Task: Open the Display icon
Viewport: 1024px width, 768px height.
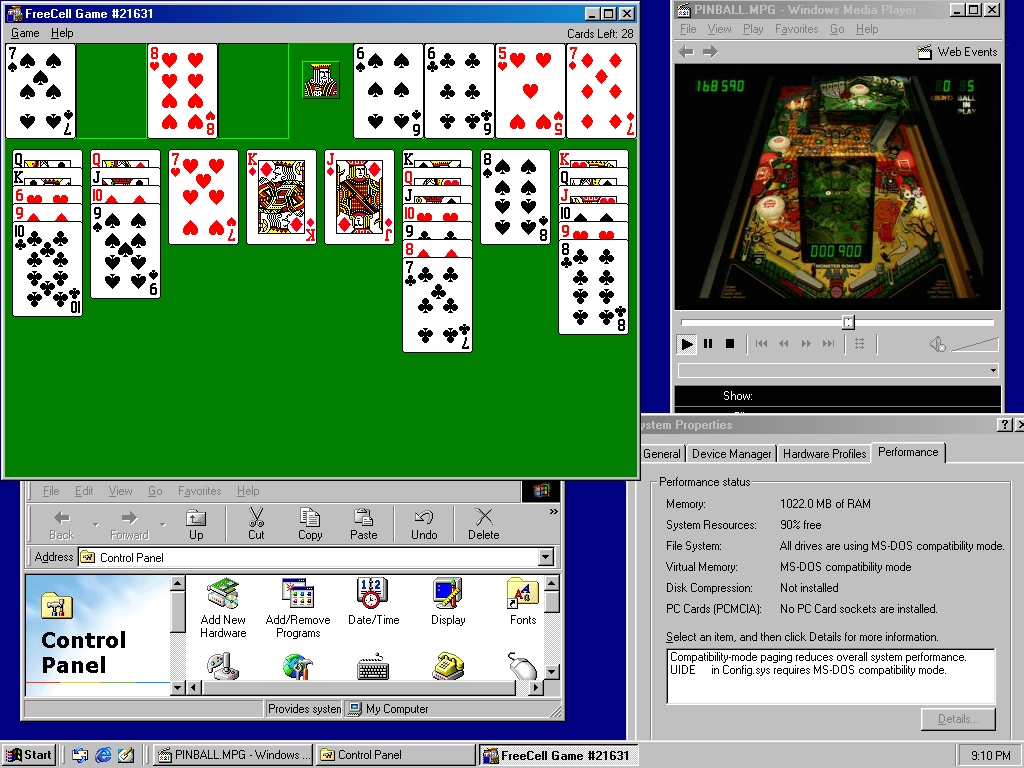Action: [x=448, y=601]
